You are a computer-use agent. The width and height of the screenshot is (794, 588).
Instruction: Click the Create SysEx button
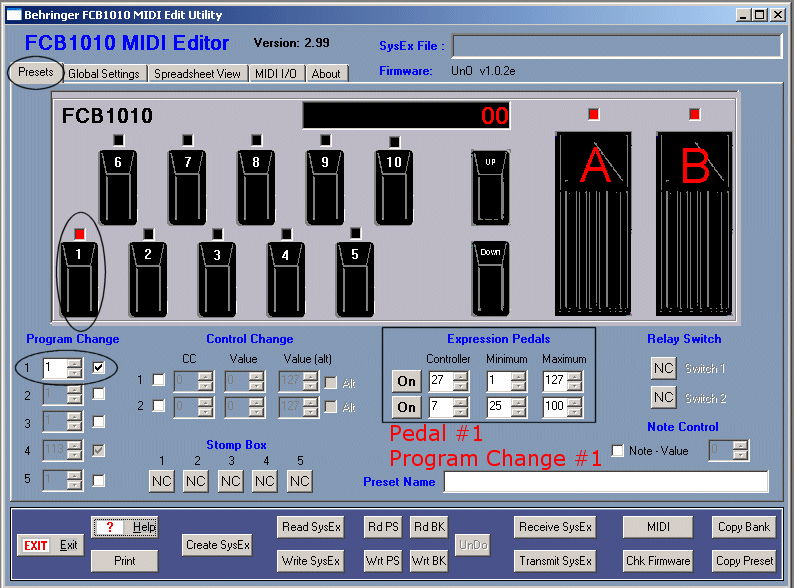(218, 545)
